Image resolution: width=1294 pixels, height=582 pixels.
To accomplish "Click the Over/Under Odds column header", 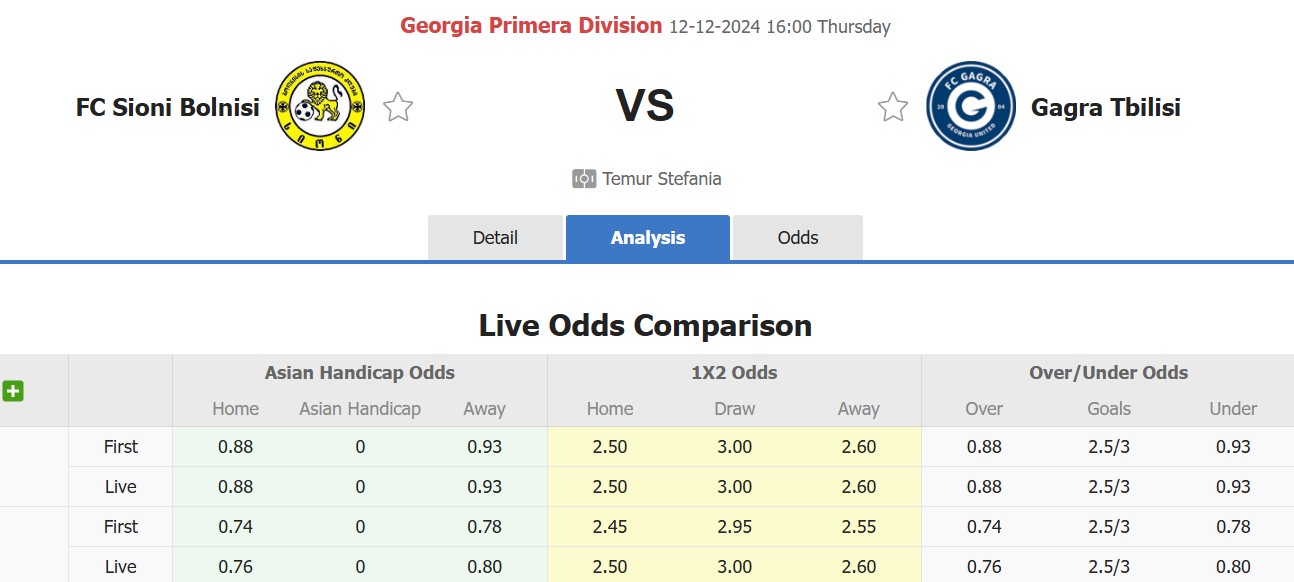I will point(1109,373).
